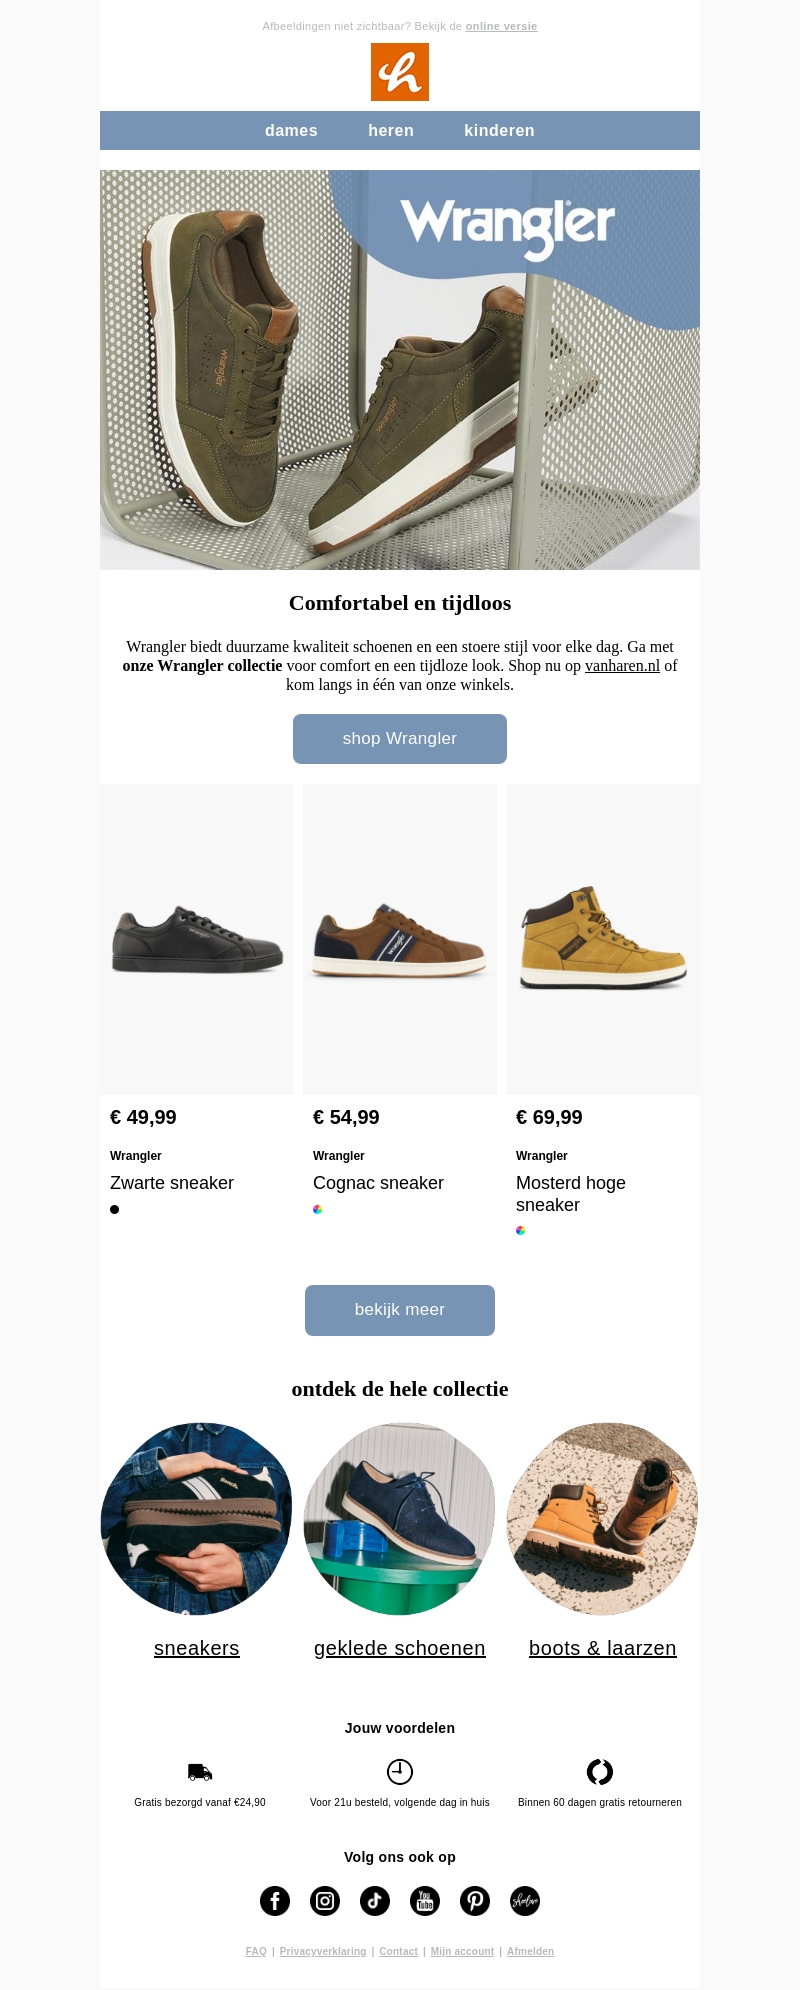Click the orange vanHaren logo
The height and width of the screenshot is (1990, 800).
pyautogui.click(x=400, y=71)
